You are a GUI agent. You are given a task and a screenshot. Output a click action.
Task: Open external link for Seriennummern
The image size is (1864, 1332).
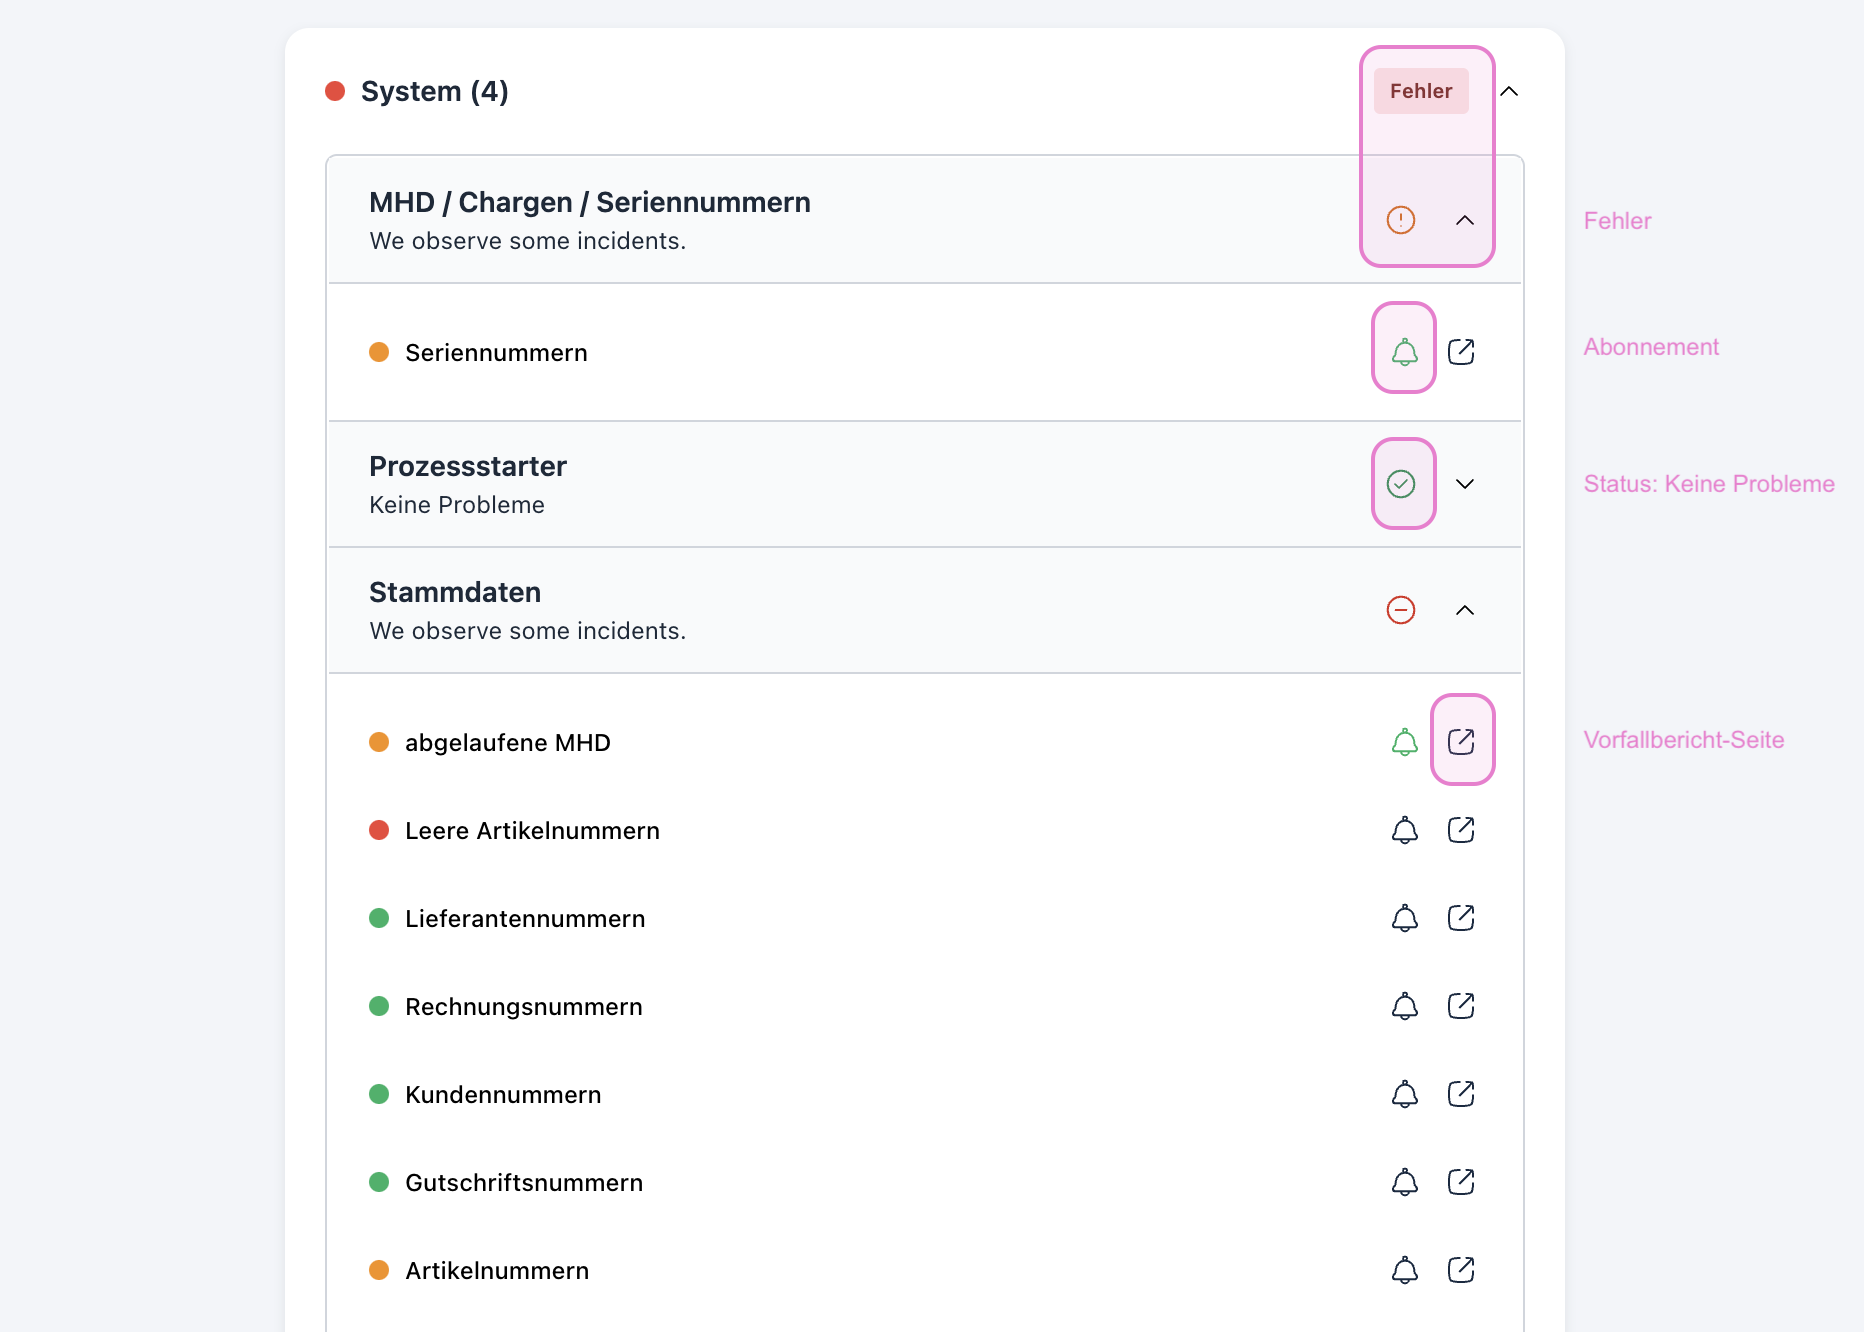pyautogui.click(x=1461, y=352)
